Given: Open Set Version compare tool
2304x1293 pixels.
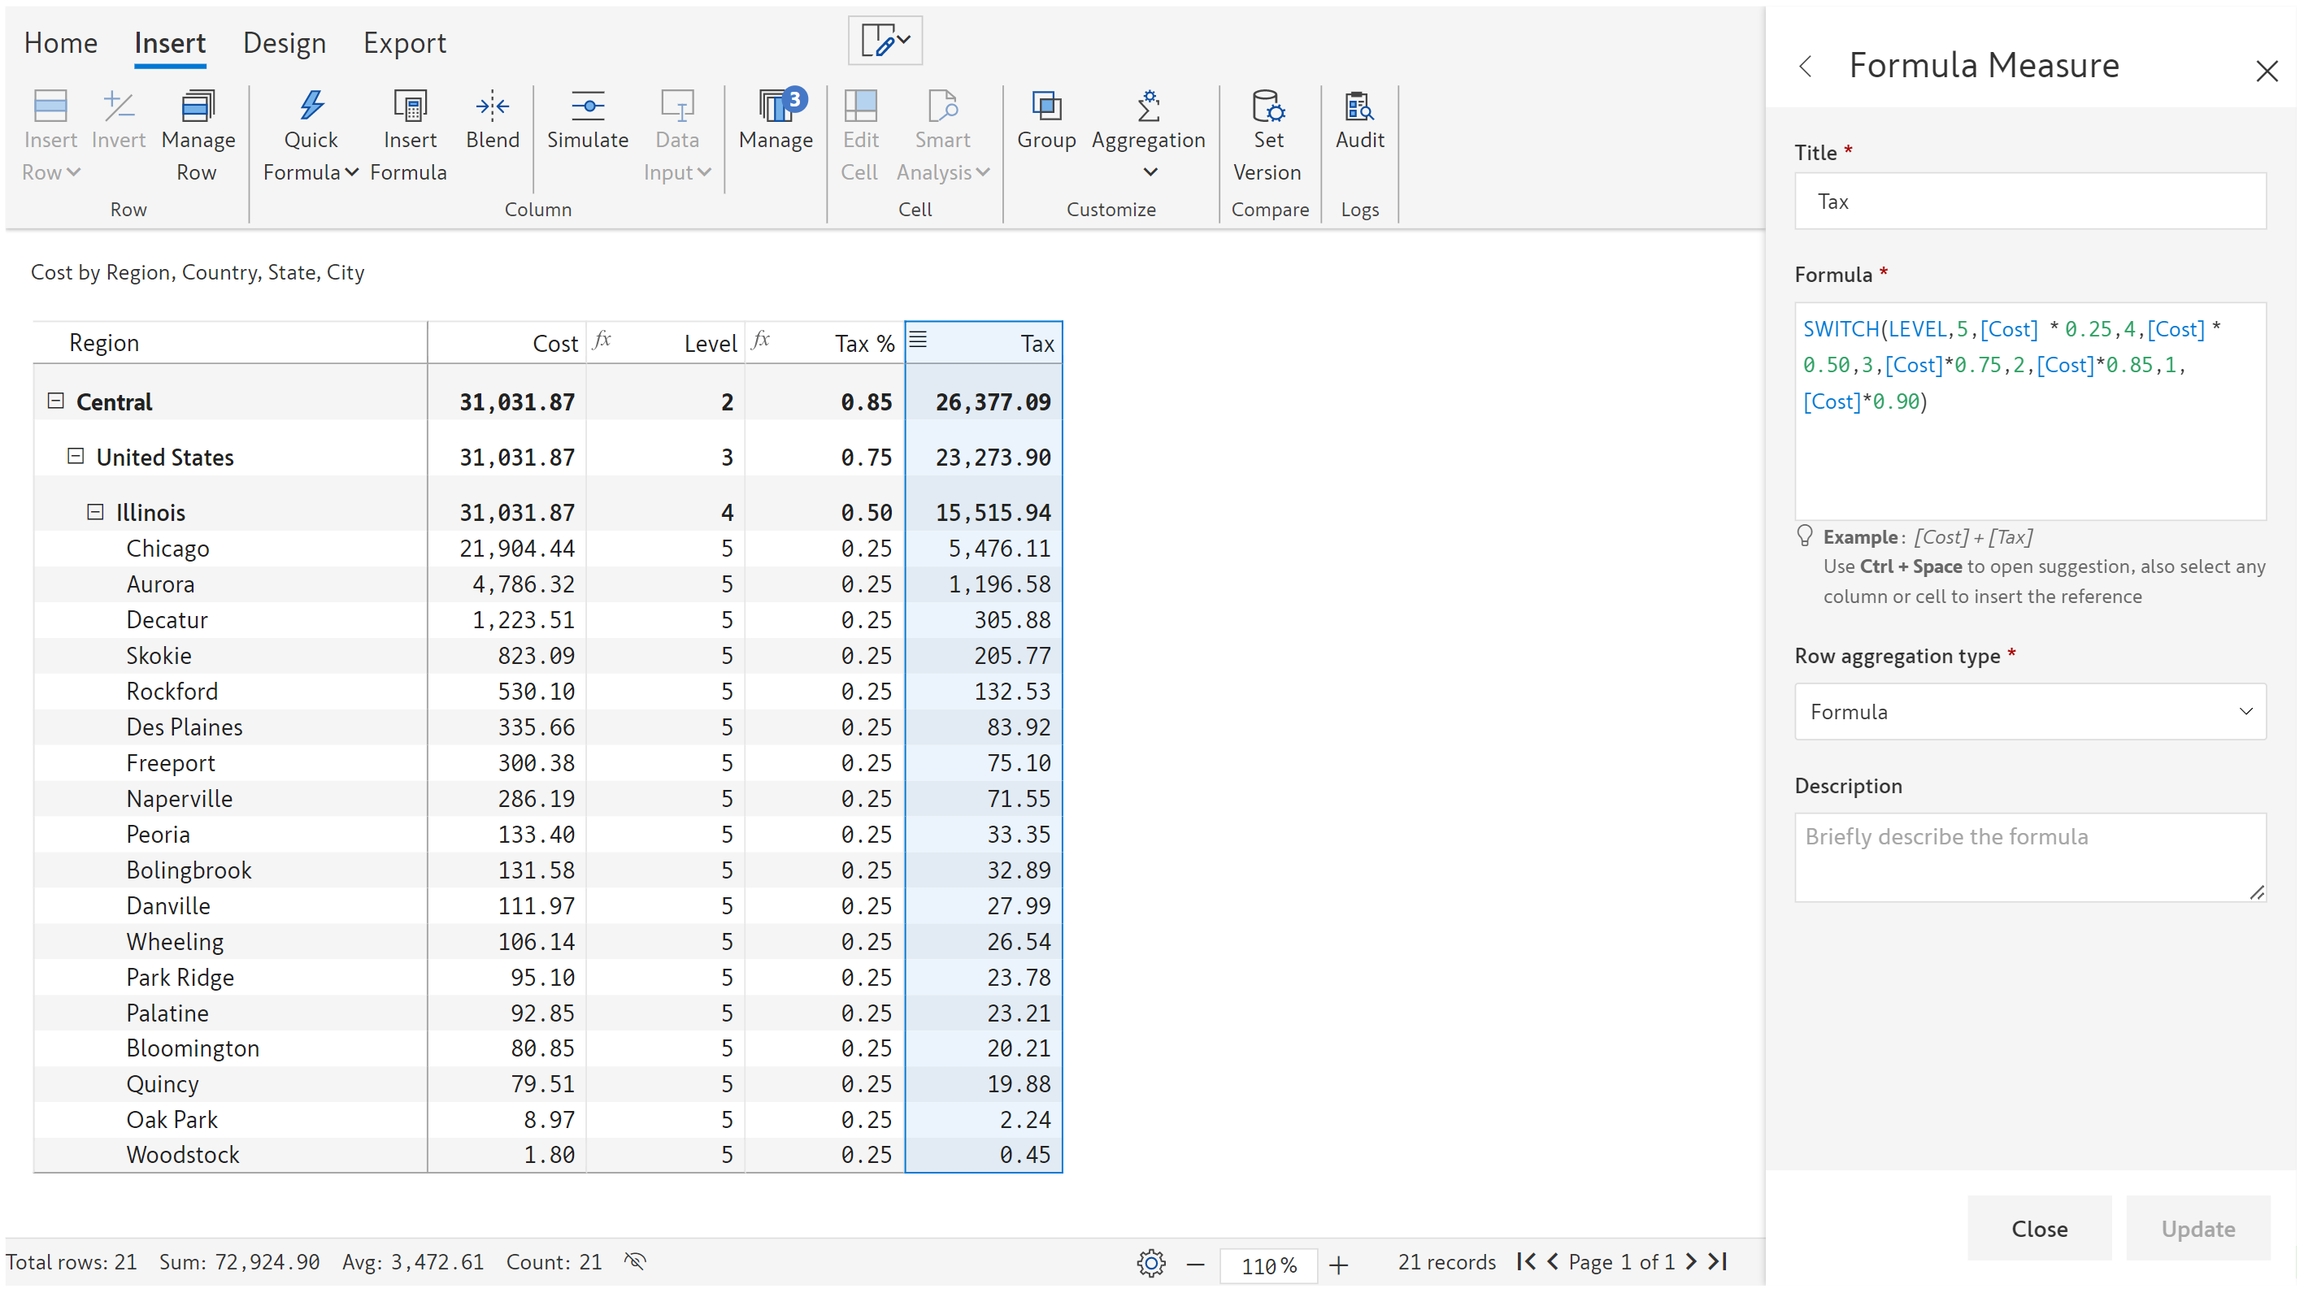Looking at the screenshot, I should (1267, 107).
